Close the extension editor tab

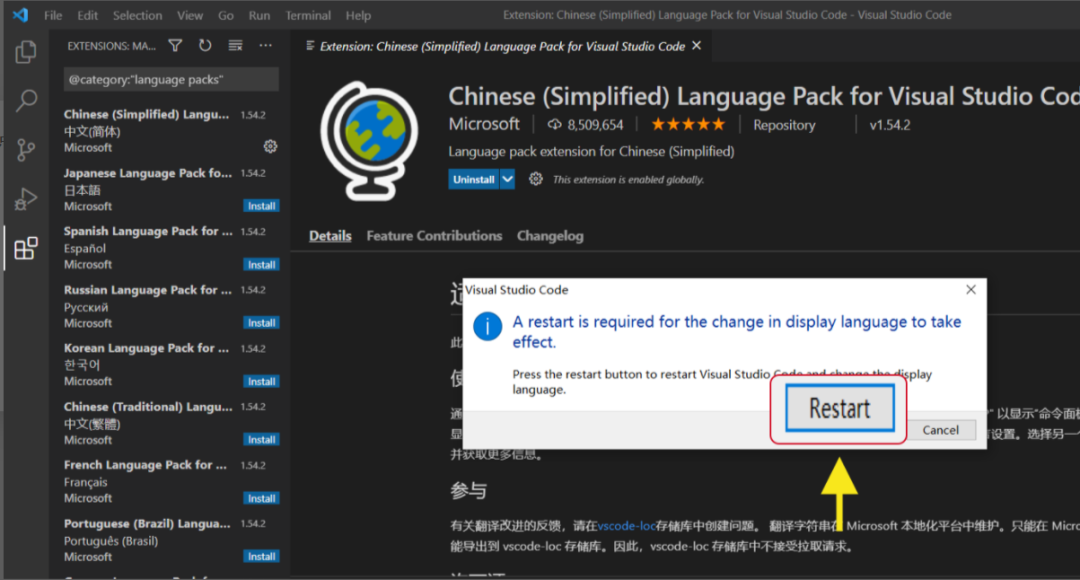tap(697, 45)
